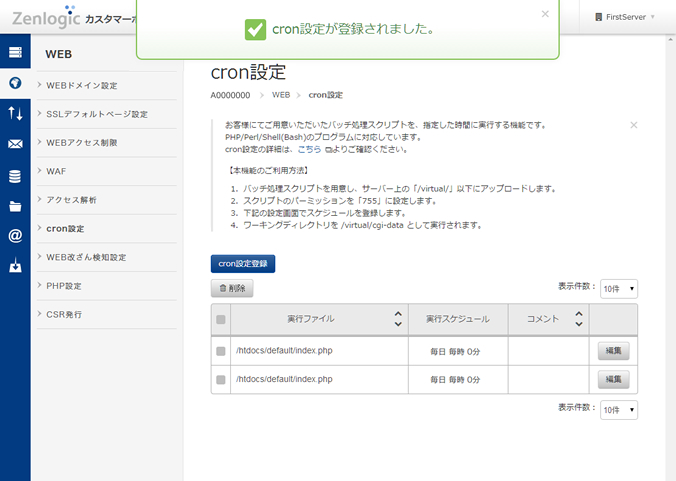Open the database stack icon in the sidebar
The image size is (676, 481).
point(15,176)
